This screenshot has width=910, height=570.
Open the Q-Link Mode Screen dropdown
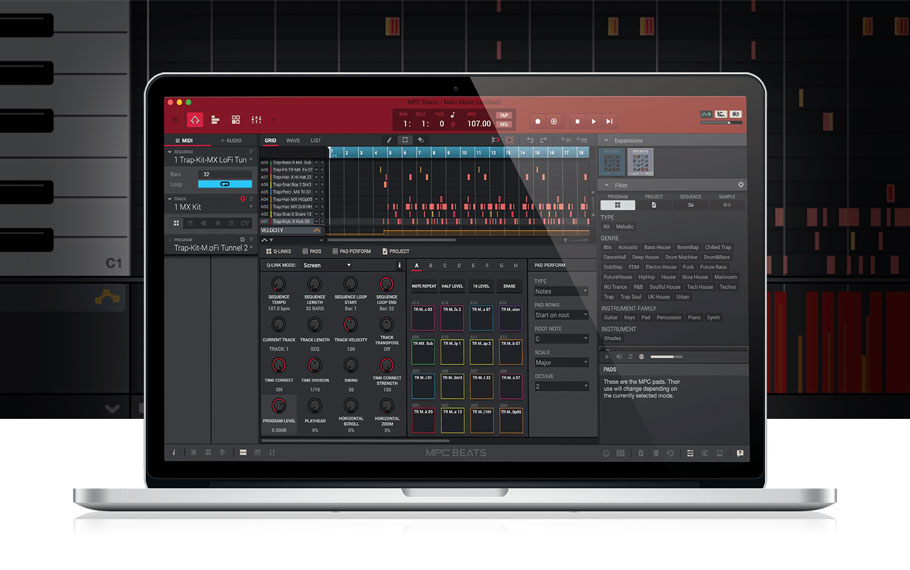[x=327, y=265]
